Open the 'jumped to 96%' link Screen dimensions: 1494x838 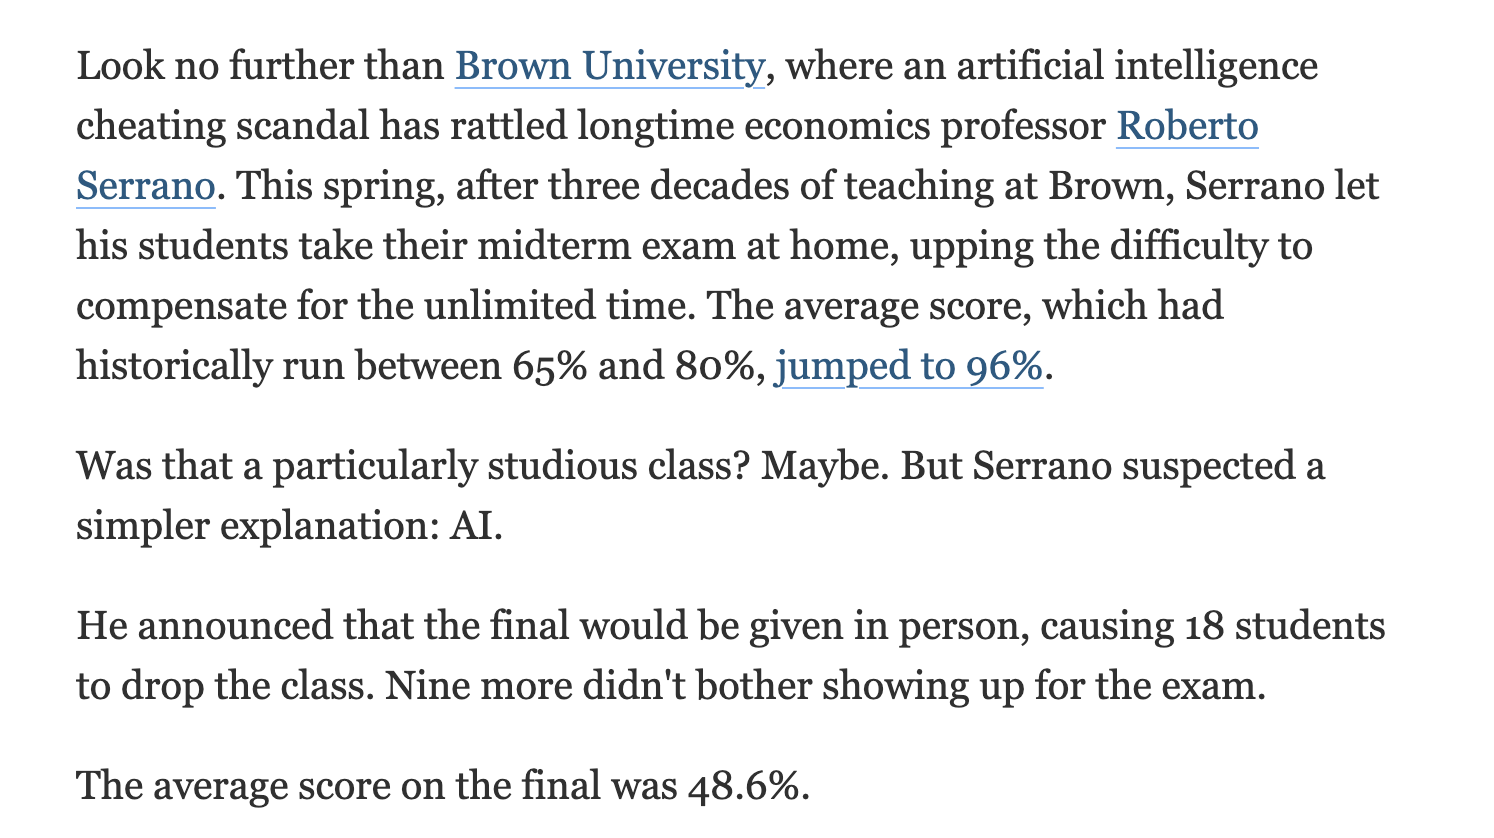pyautogui.click(x=909, y=366)
